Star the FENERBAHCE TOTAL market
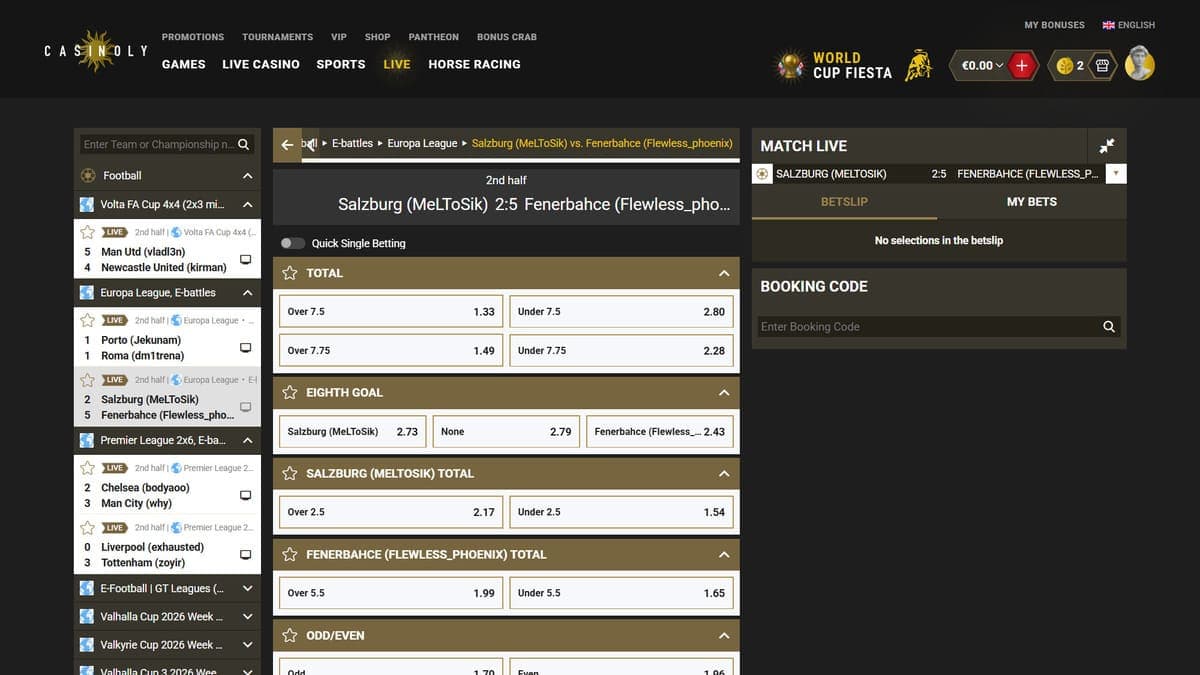Image resolution: width=1200 pixels, height=675 pixels. click(x=290, y=554)
